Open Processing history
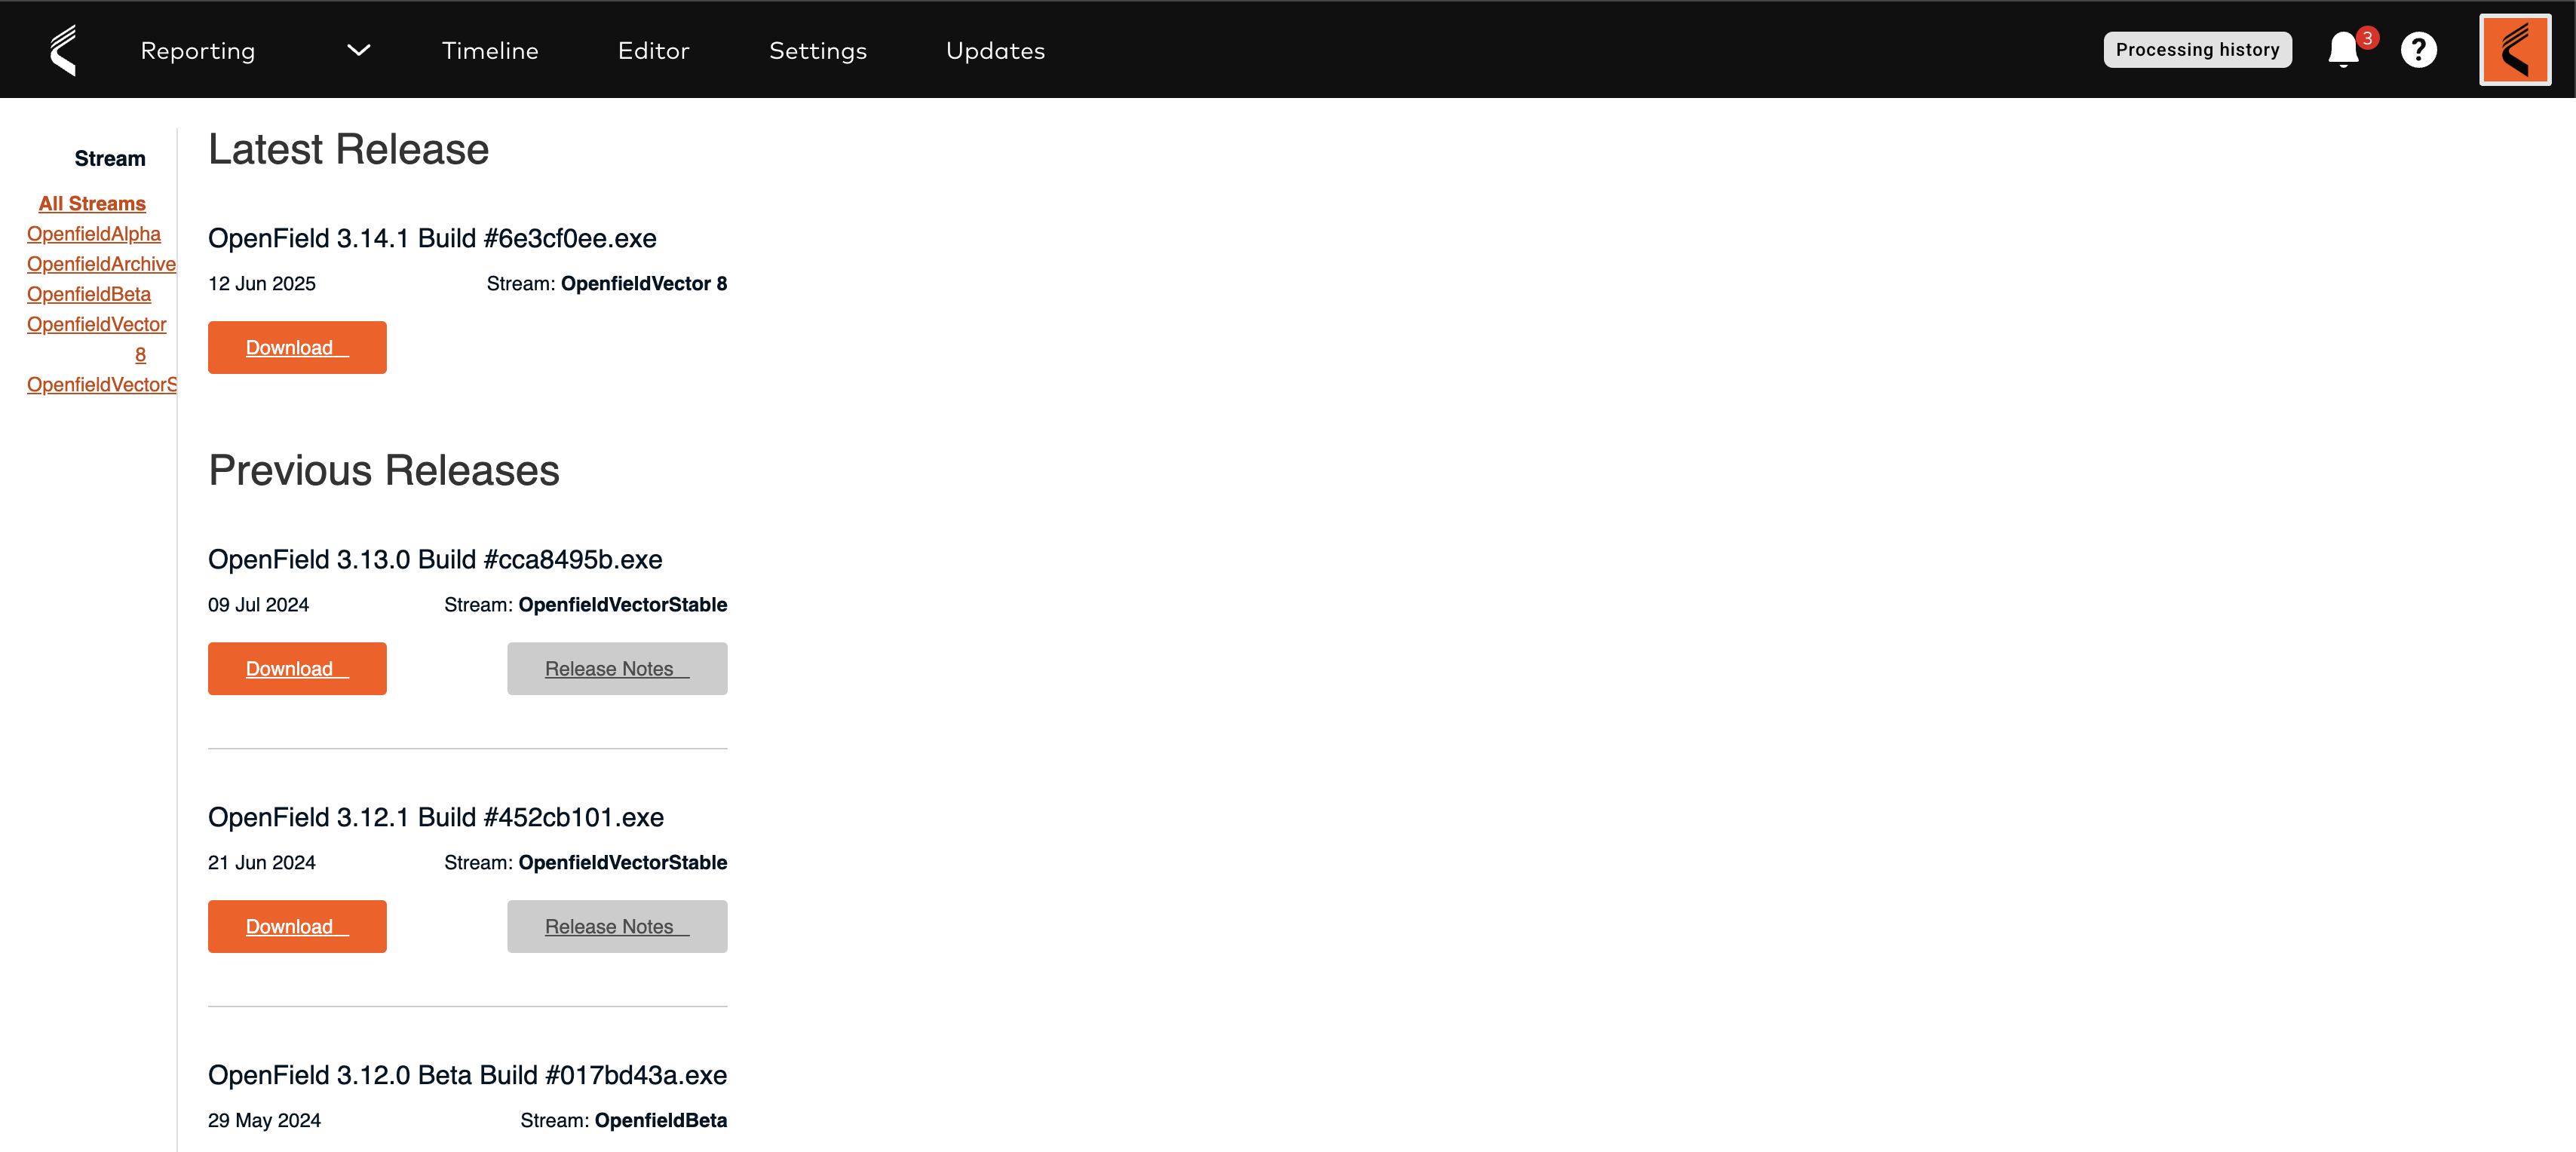Image resolution: width=2576 pixels, height=1152 pixels. point(2197,48)
